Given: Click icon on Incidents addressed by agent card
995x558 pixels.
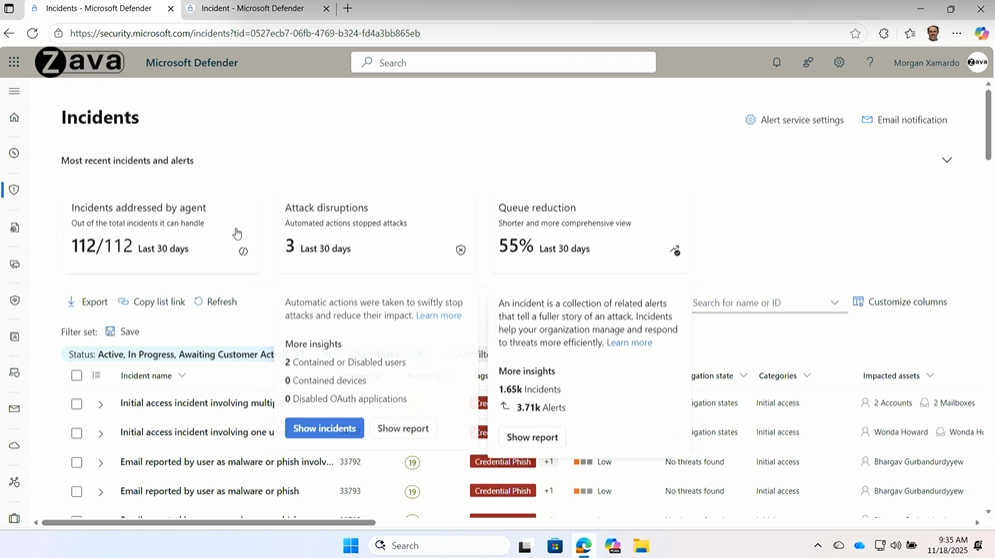Looking at the screenshot, I should click(x=243, y=251).
